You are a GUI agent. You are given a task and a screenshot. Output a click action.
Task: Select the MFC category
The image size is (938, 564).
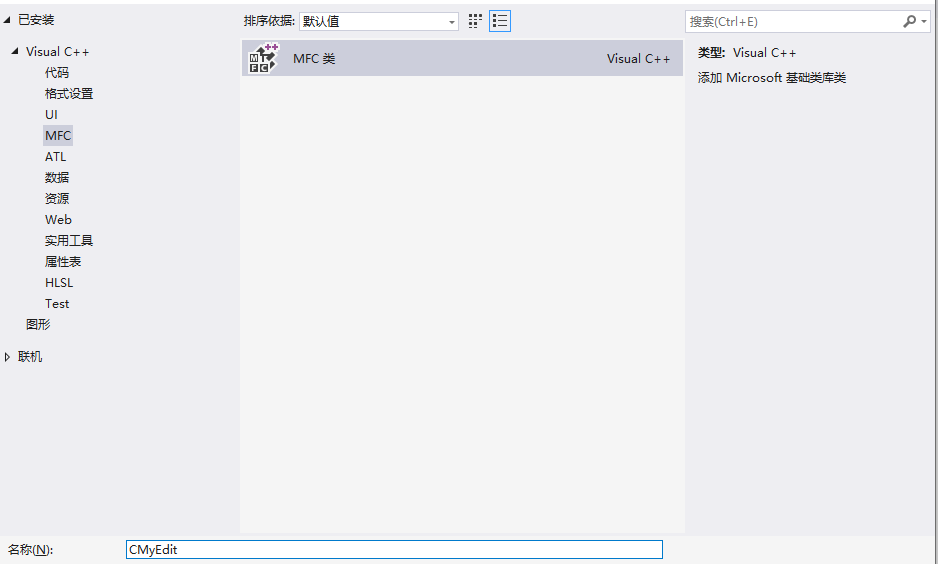pyautogui.click(x=58, y=136)
